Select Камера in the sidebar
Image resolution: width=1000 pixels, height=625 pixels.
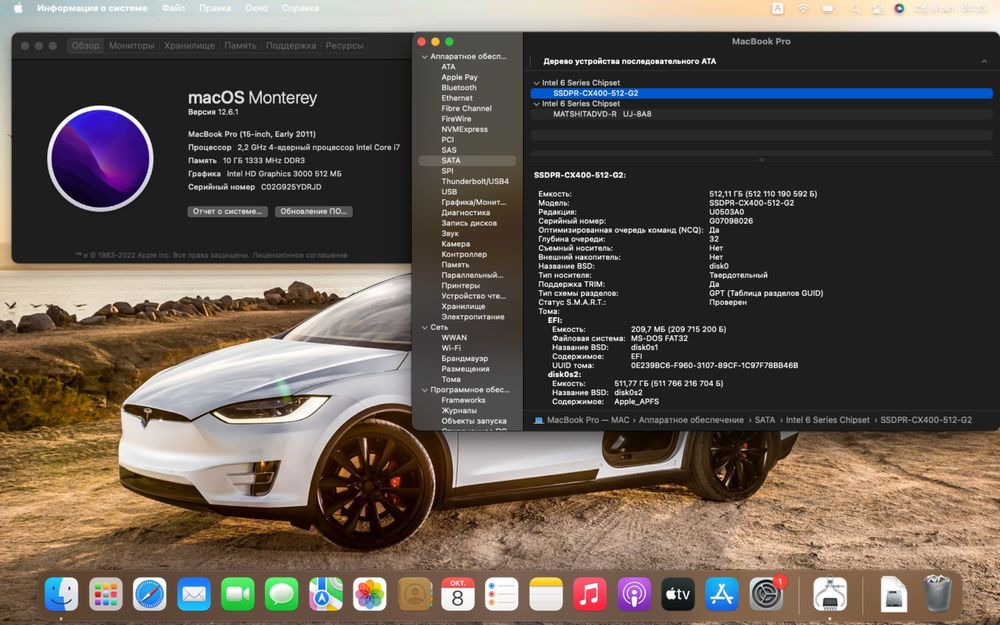455,244
